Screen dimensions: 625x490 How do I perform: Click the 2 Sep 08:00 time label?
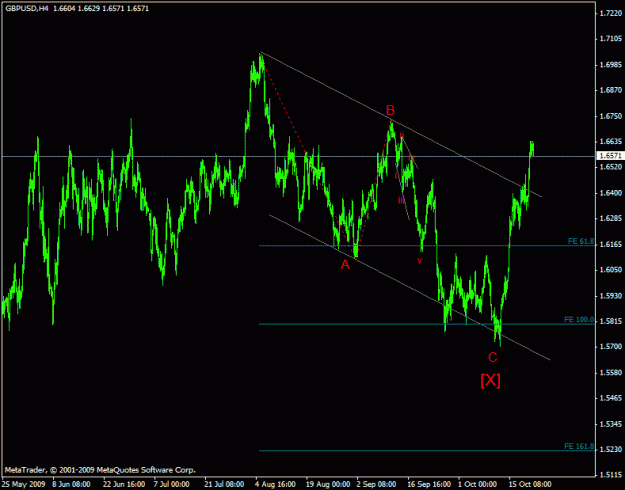(377, 484)
